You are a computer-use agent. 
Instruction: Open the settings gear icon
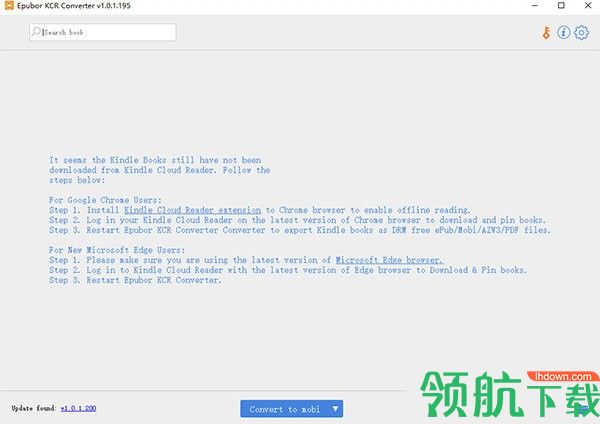581,33
